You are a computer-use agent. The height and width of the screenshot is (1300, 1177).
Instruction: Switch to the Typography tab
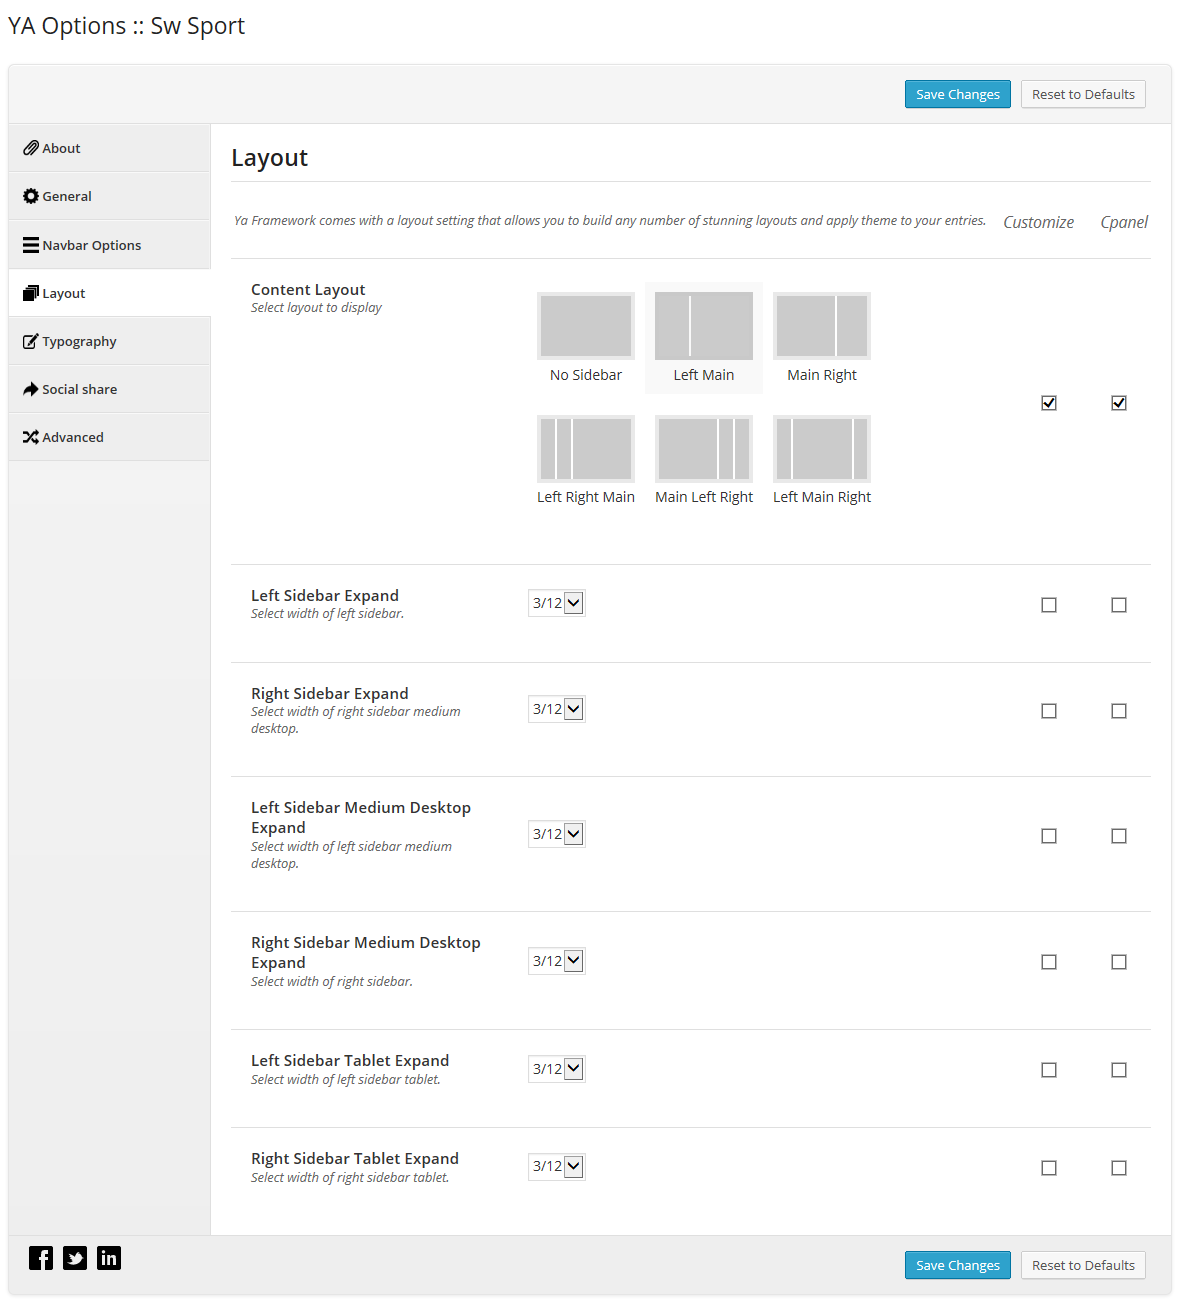(109, 341)
